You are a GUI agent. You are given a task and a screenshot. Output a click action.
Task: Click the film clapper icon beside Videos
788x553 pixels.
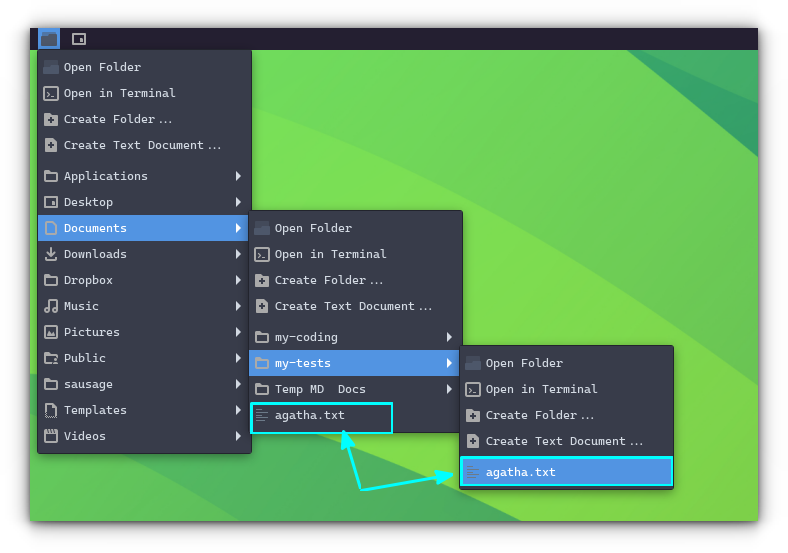pyautogui.click(x=51, y=436)
